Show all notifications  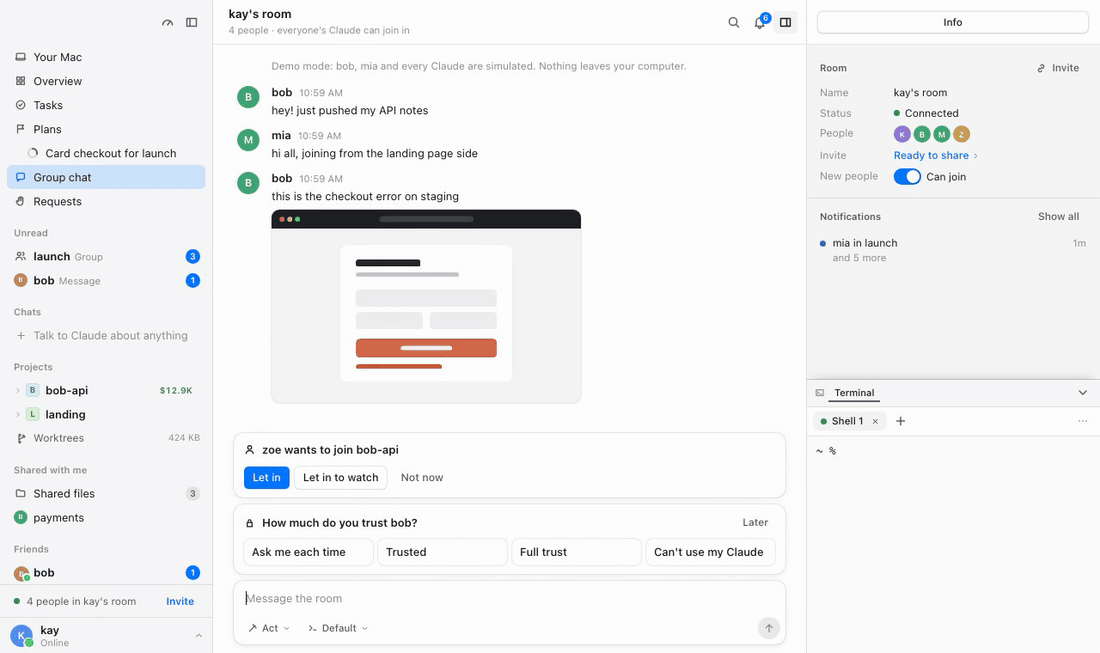click(1058, 217)
